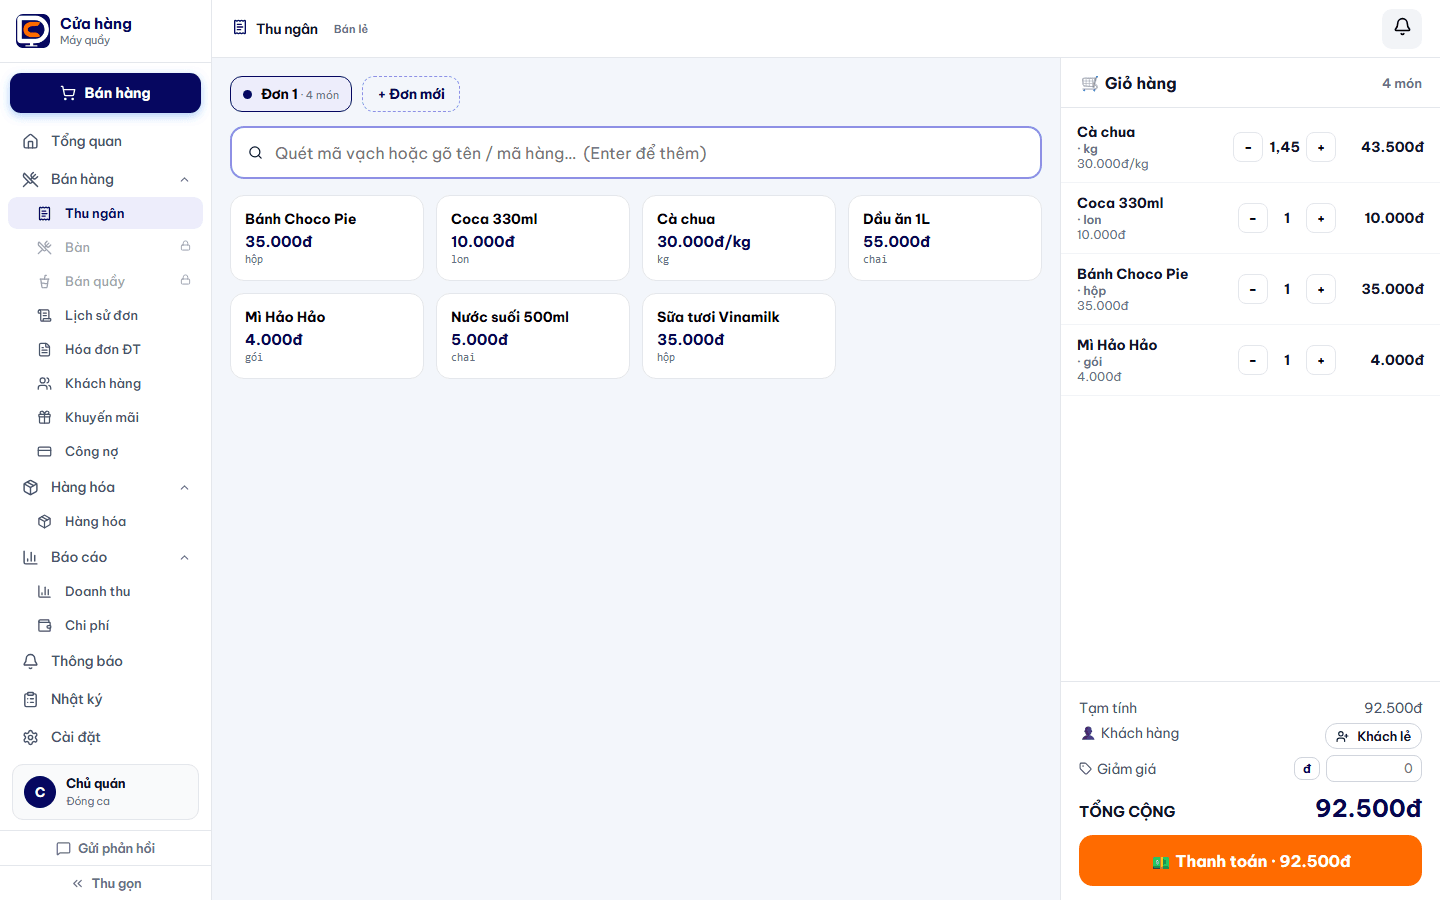Click the store logo icon
Screen dimensions: 1440x900
[x=33, y=31]
